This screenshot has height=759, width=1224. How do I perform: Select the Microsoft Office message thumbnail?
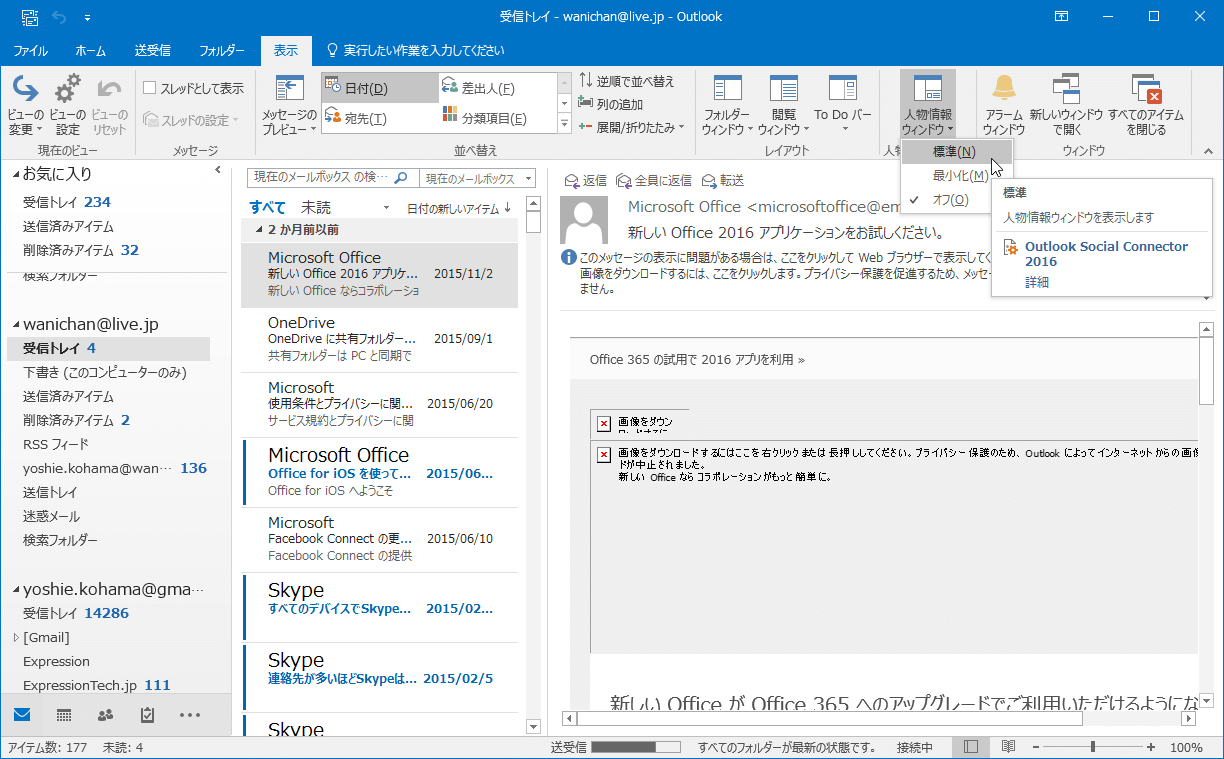point(380,270)
